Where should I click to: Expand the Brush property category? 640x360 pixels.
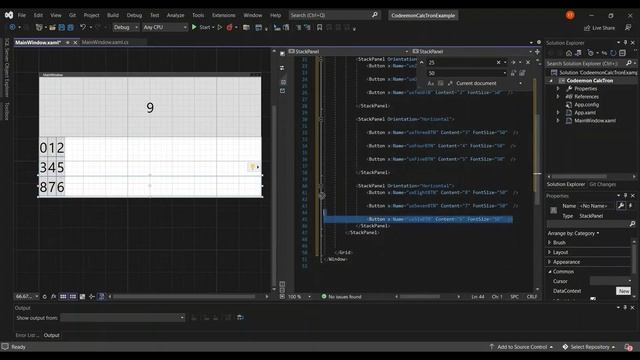point(549,242)
